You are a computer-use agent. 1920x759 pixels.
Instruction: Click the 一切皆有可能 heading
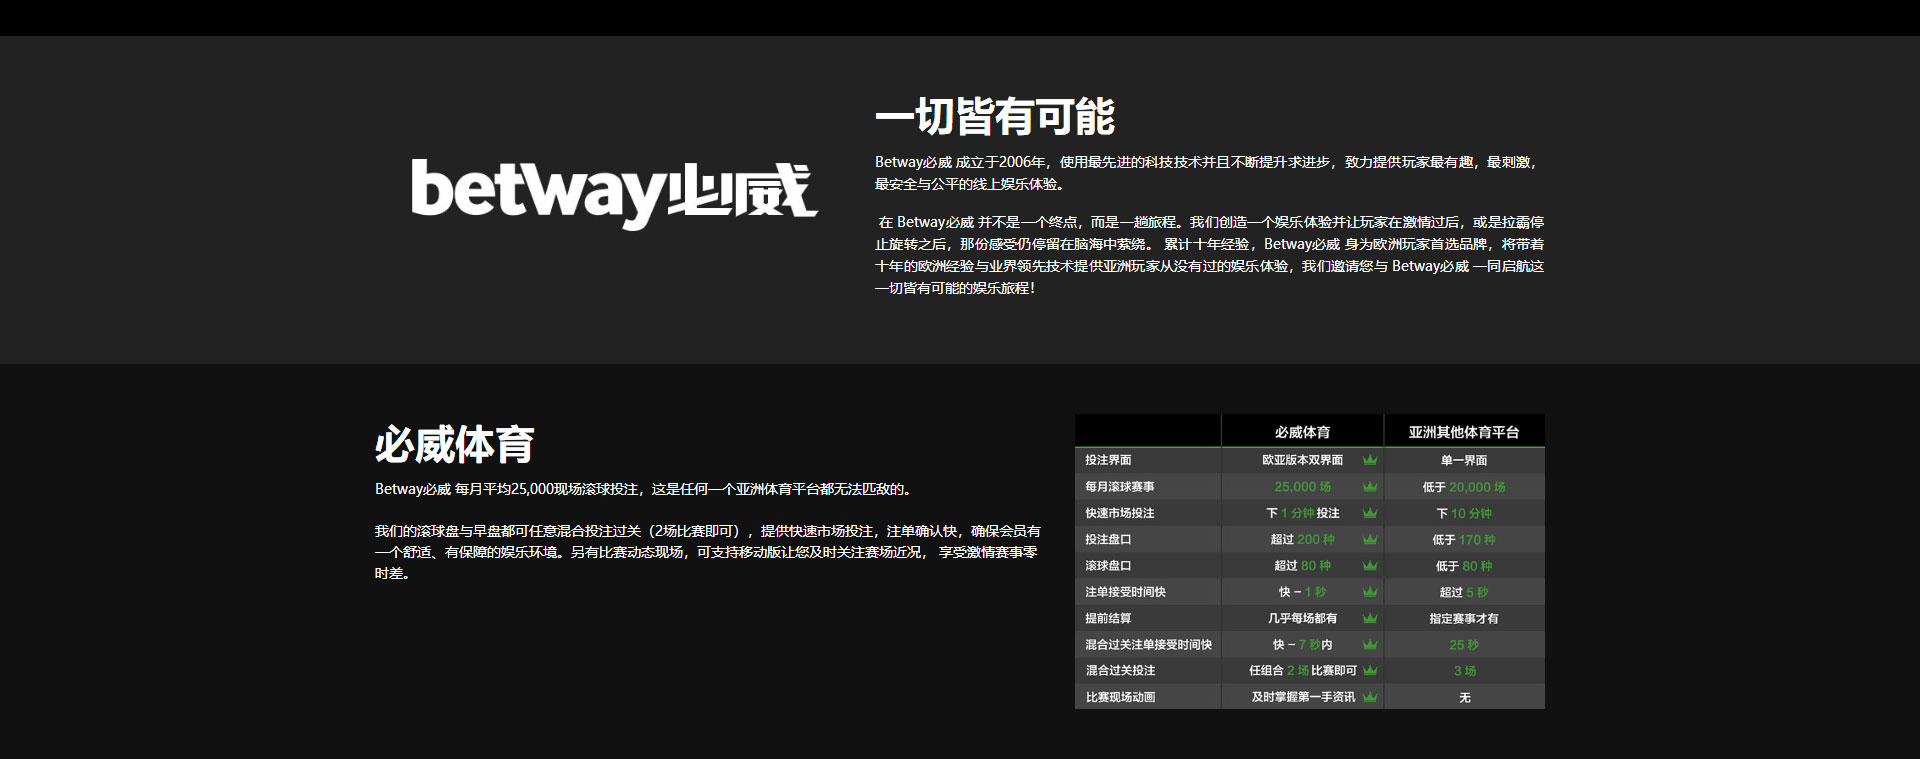point(994,117)
